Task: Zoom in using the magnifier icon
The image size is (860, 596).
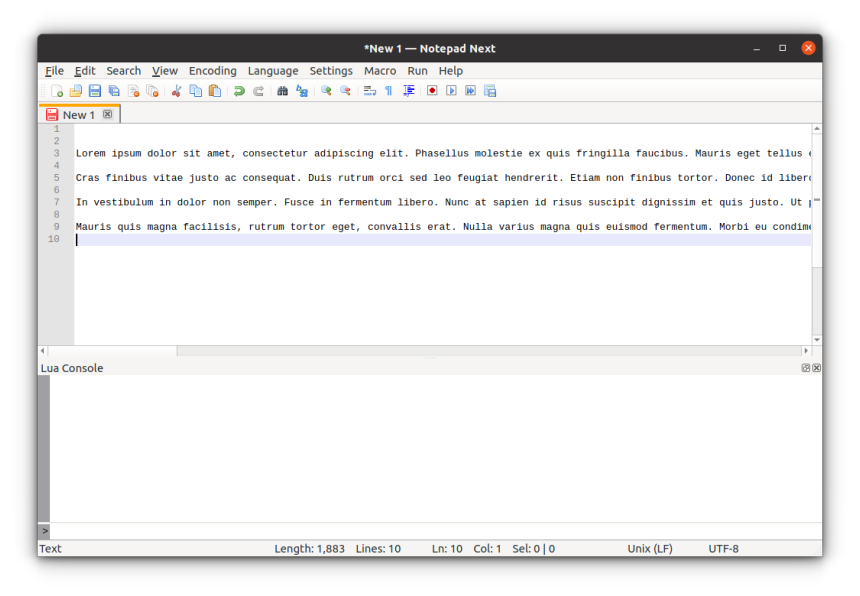Action: [325, 90]
